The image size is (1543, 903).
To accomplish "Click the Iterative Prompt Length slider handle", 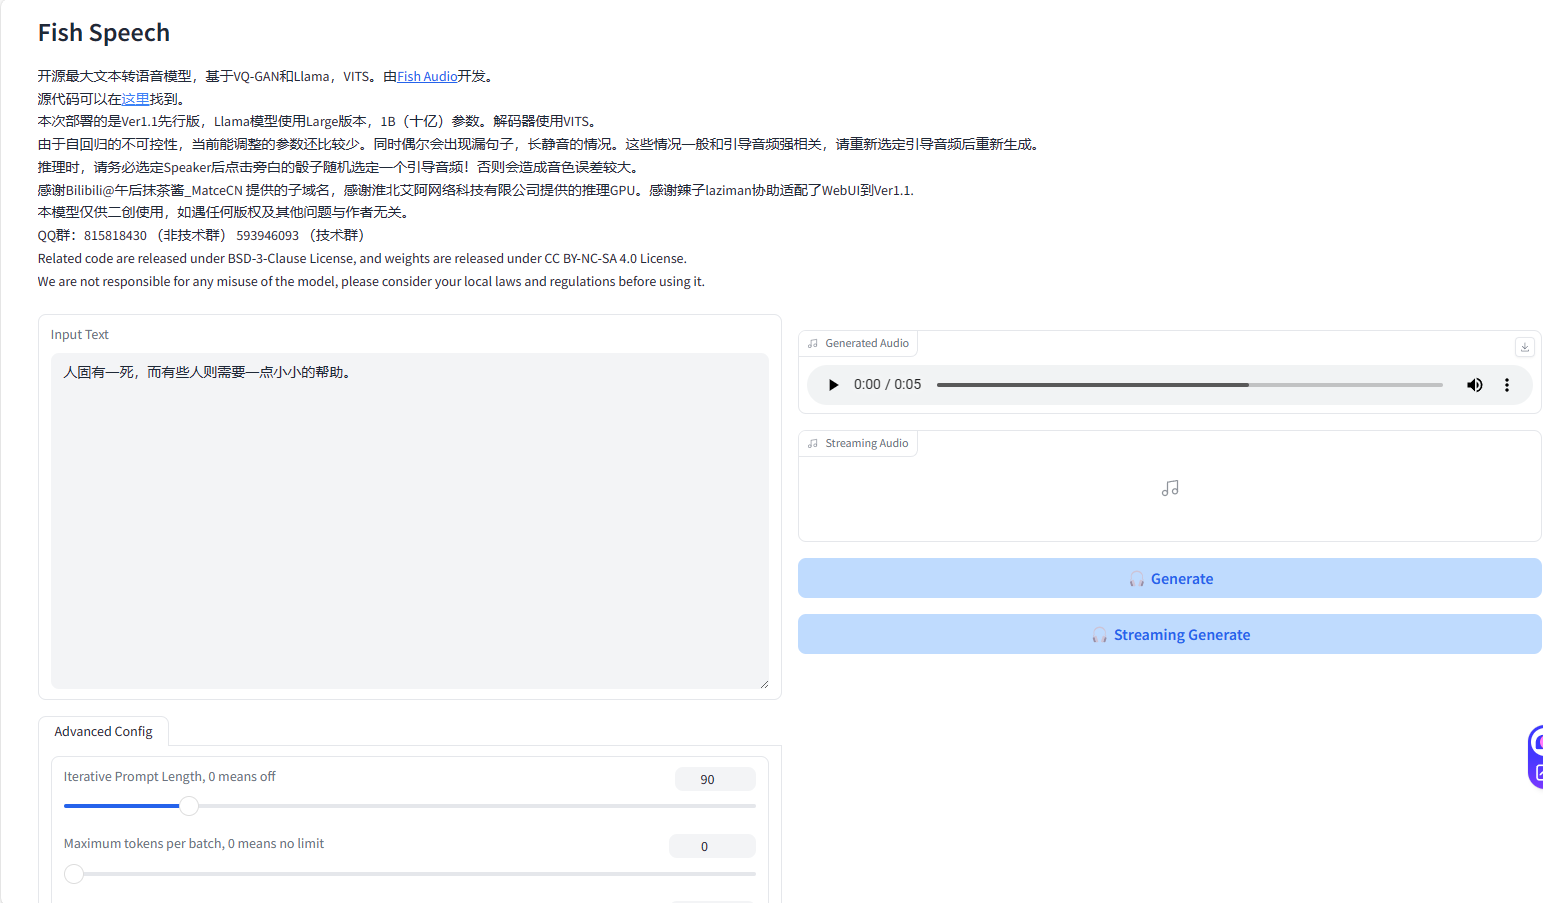I will [189, 806].
